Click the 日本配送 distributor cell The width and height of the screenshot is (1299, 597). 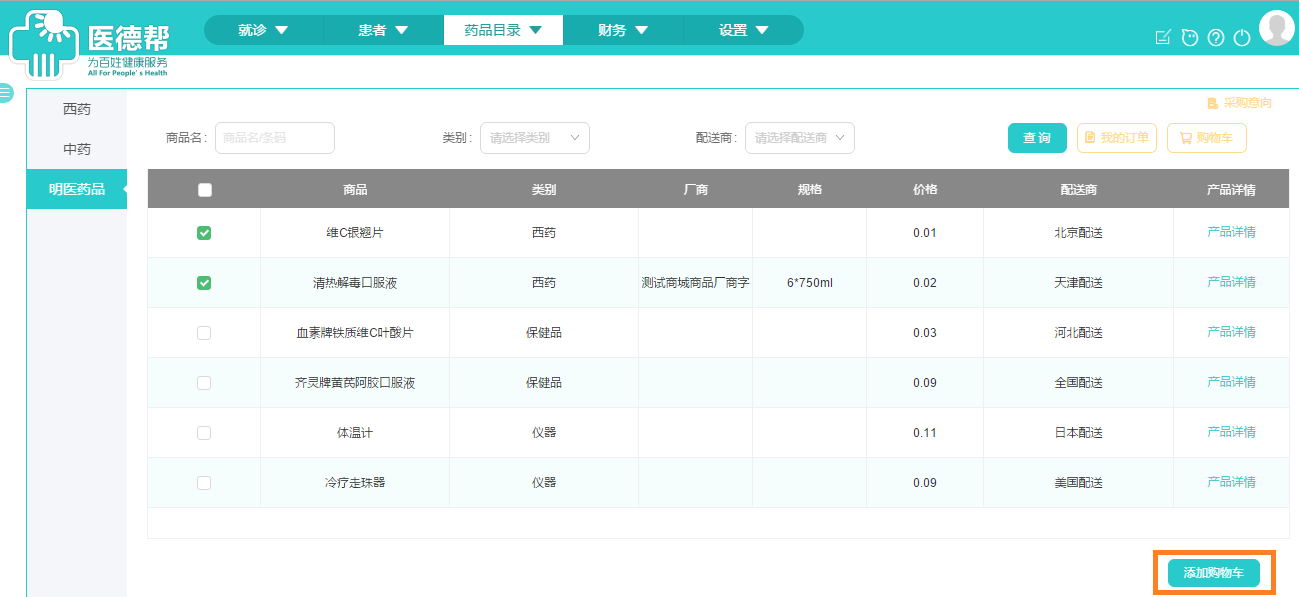1078,433
